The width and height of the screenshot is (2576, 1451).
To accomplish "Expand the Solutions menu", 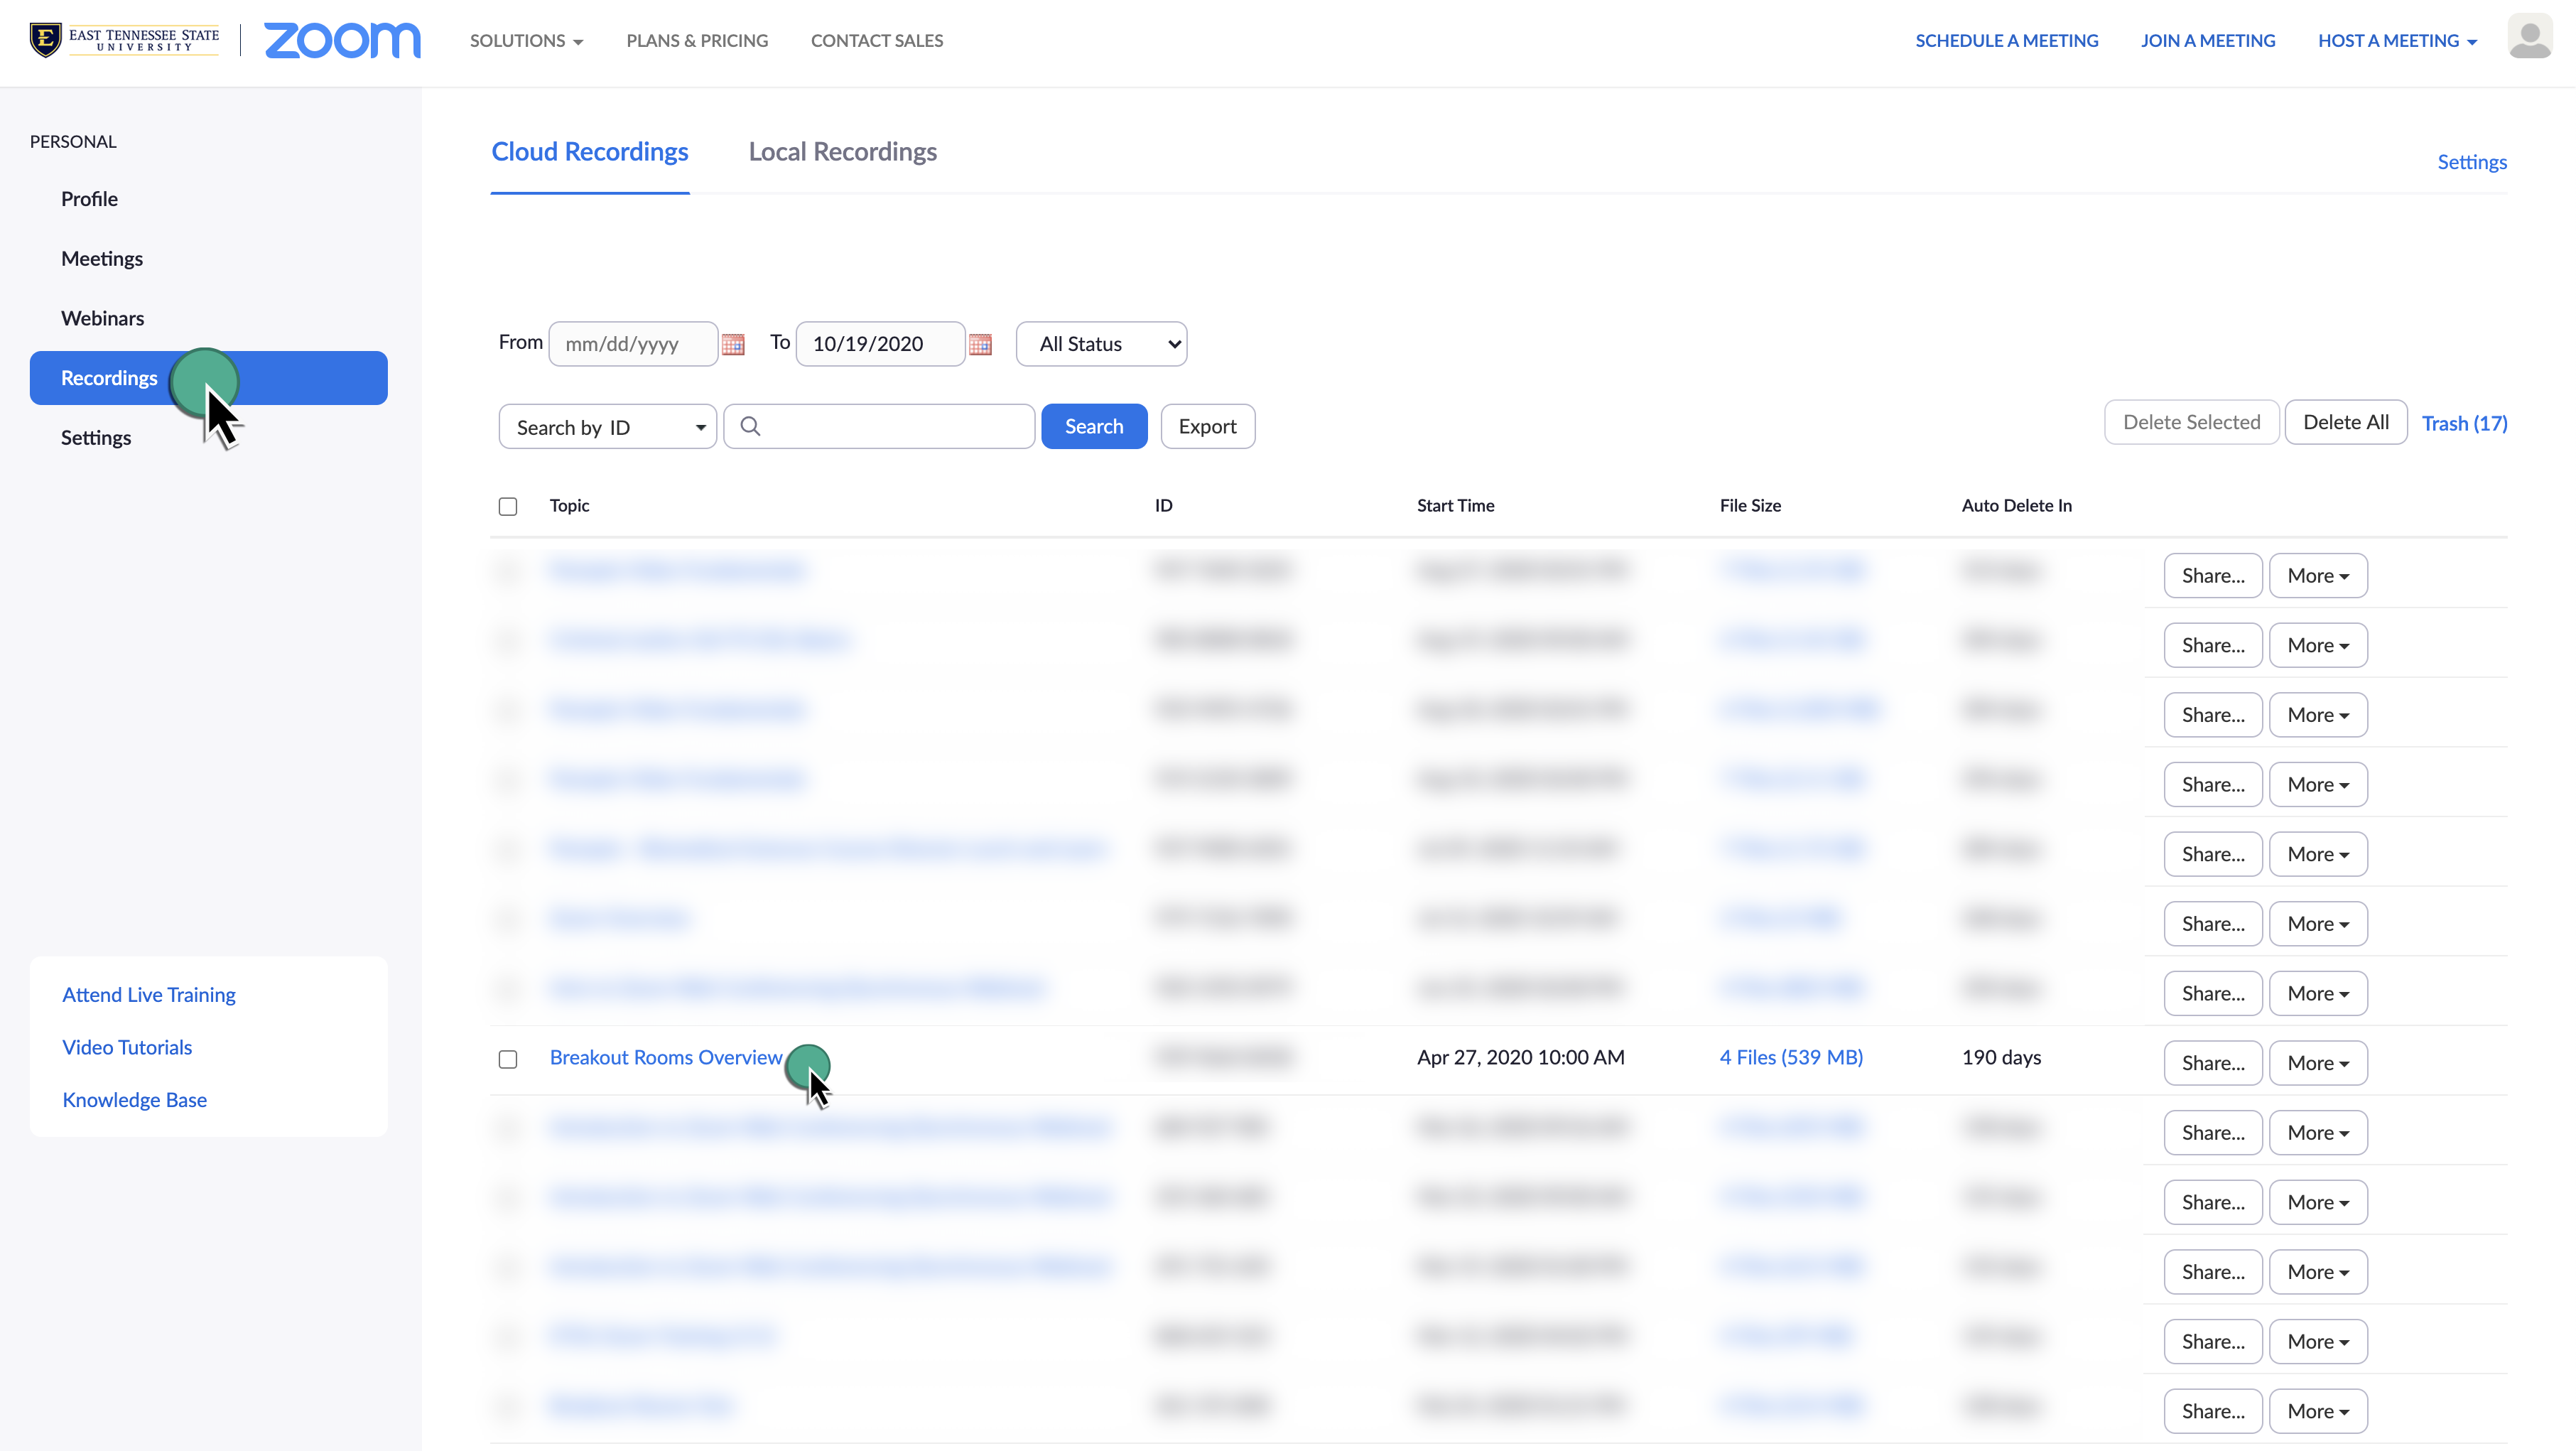I will pyautogui.click(x=526, y=41).
